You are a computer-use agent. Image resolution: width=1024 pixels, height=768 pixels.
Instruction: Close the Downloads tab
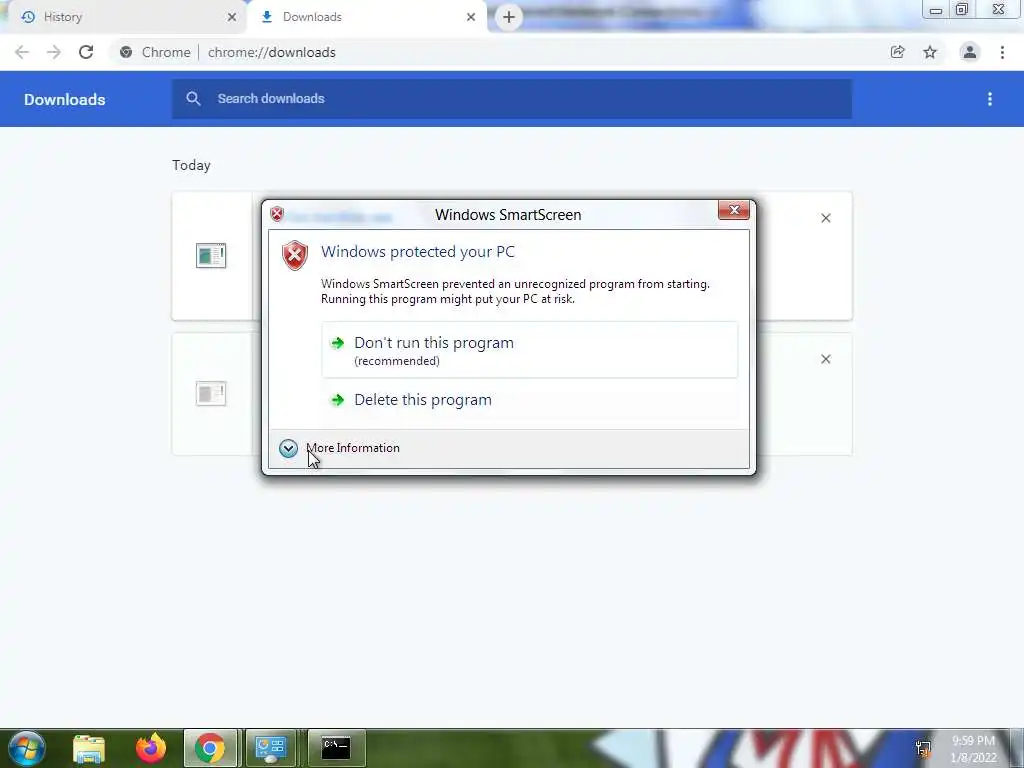(471, 17)
